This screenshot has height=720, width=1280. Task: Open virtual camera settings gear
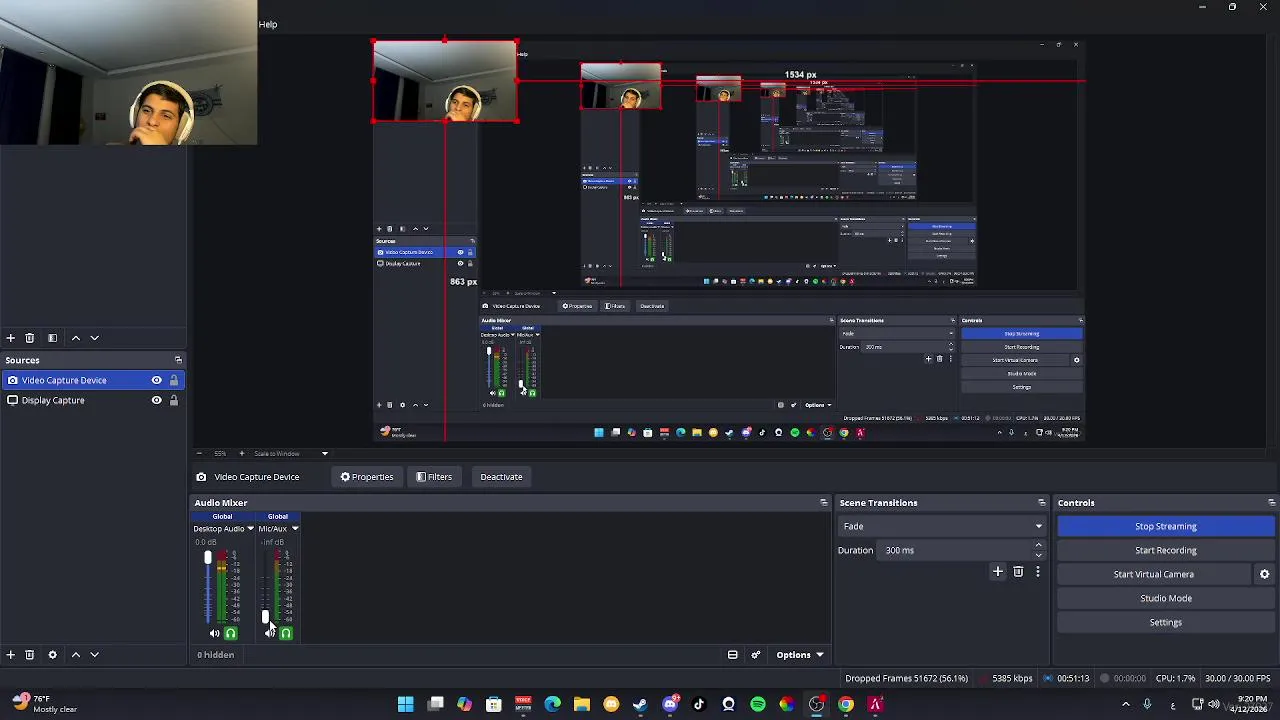tap(1264, 574)
